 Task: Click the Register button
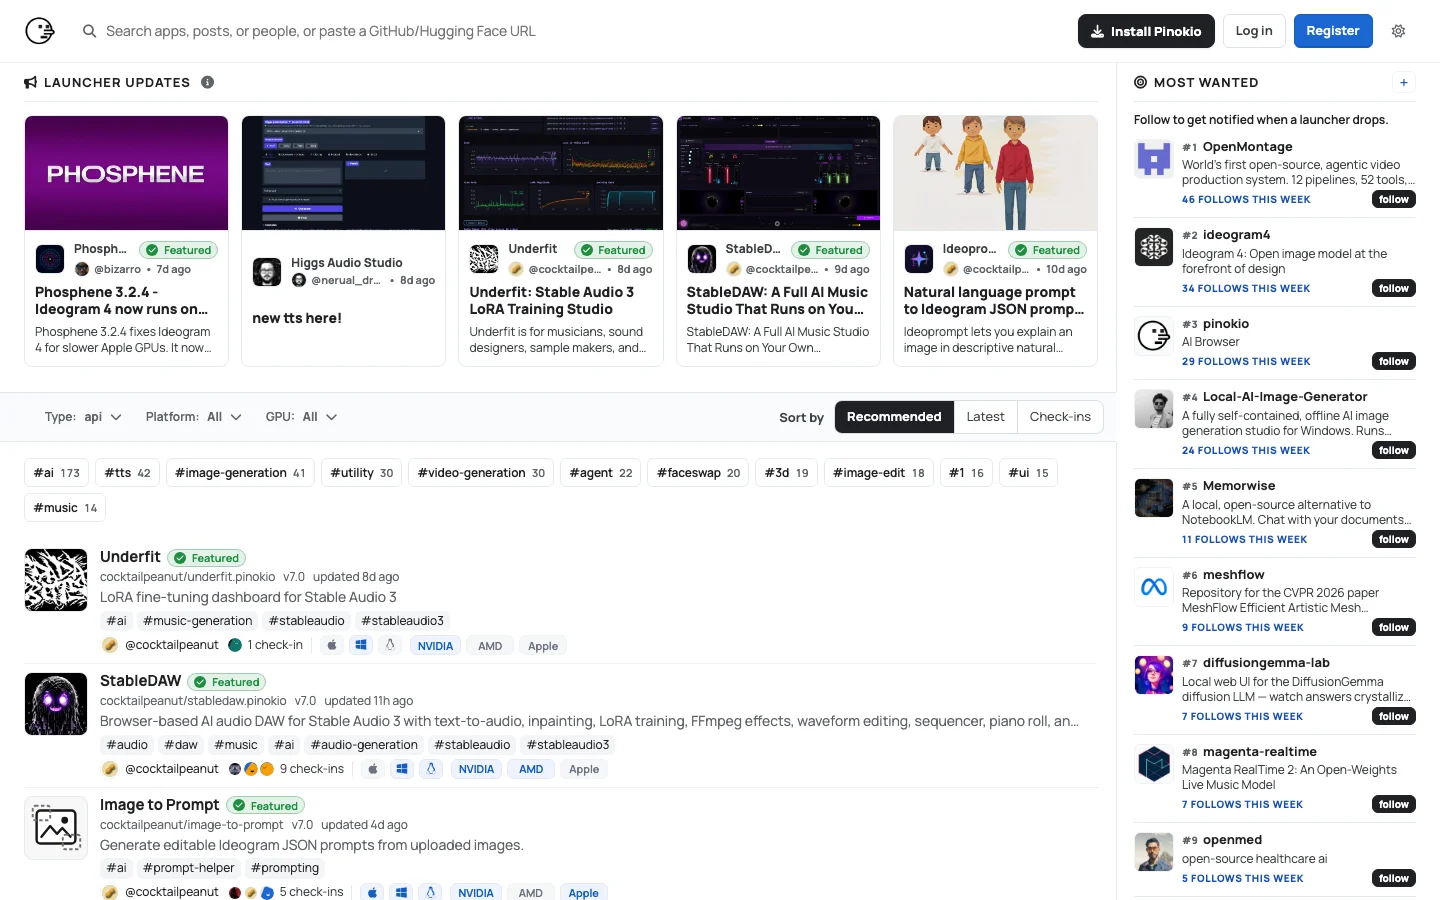point(1333,31)
